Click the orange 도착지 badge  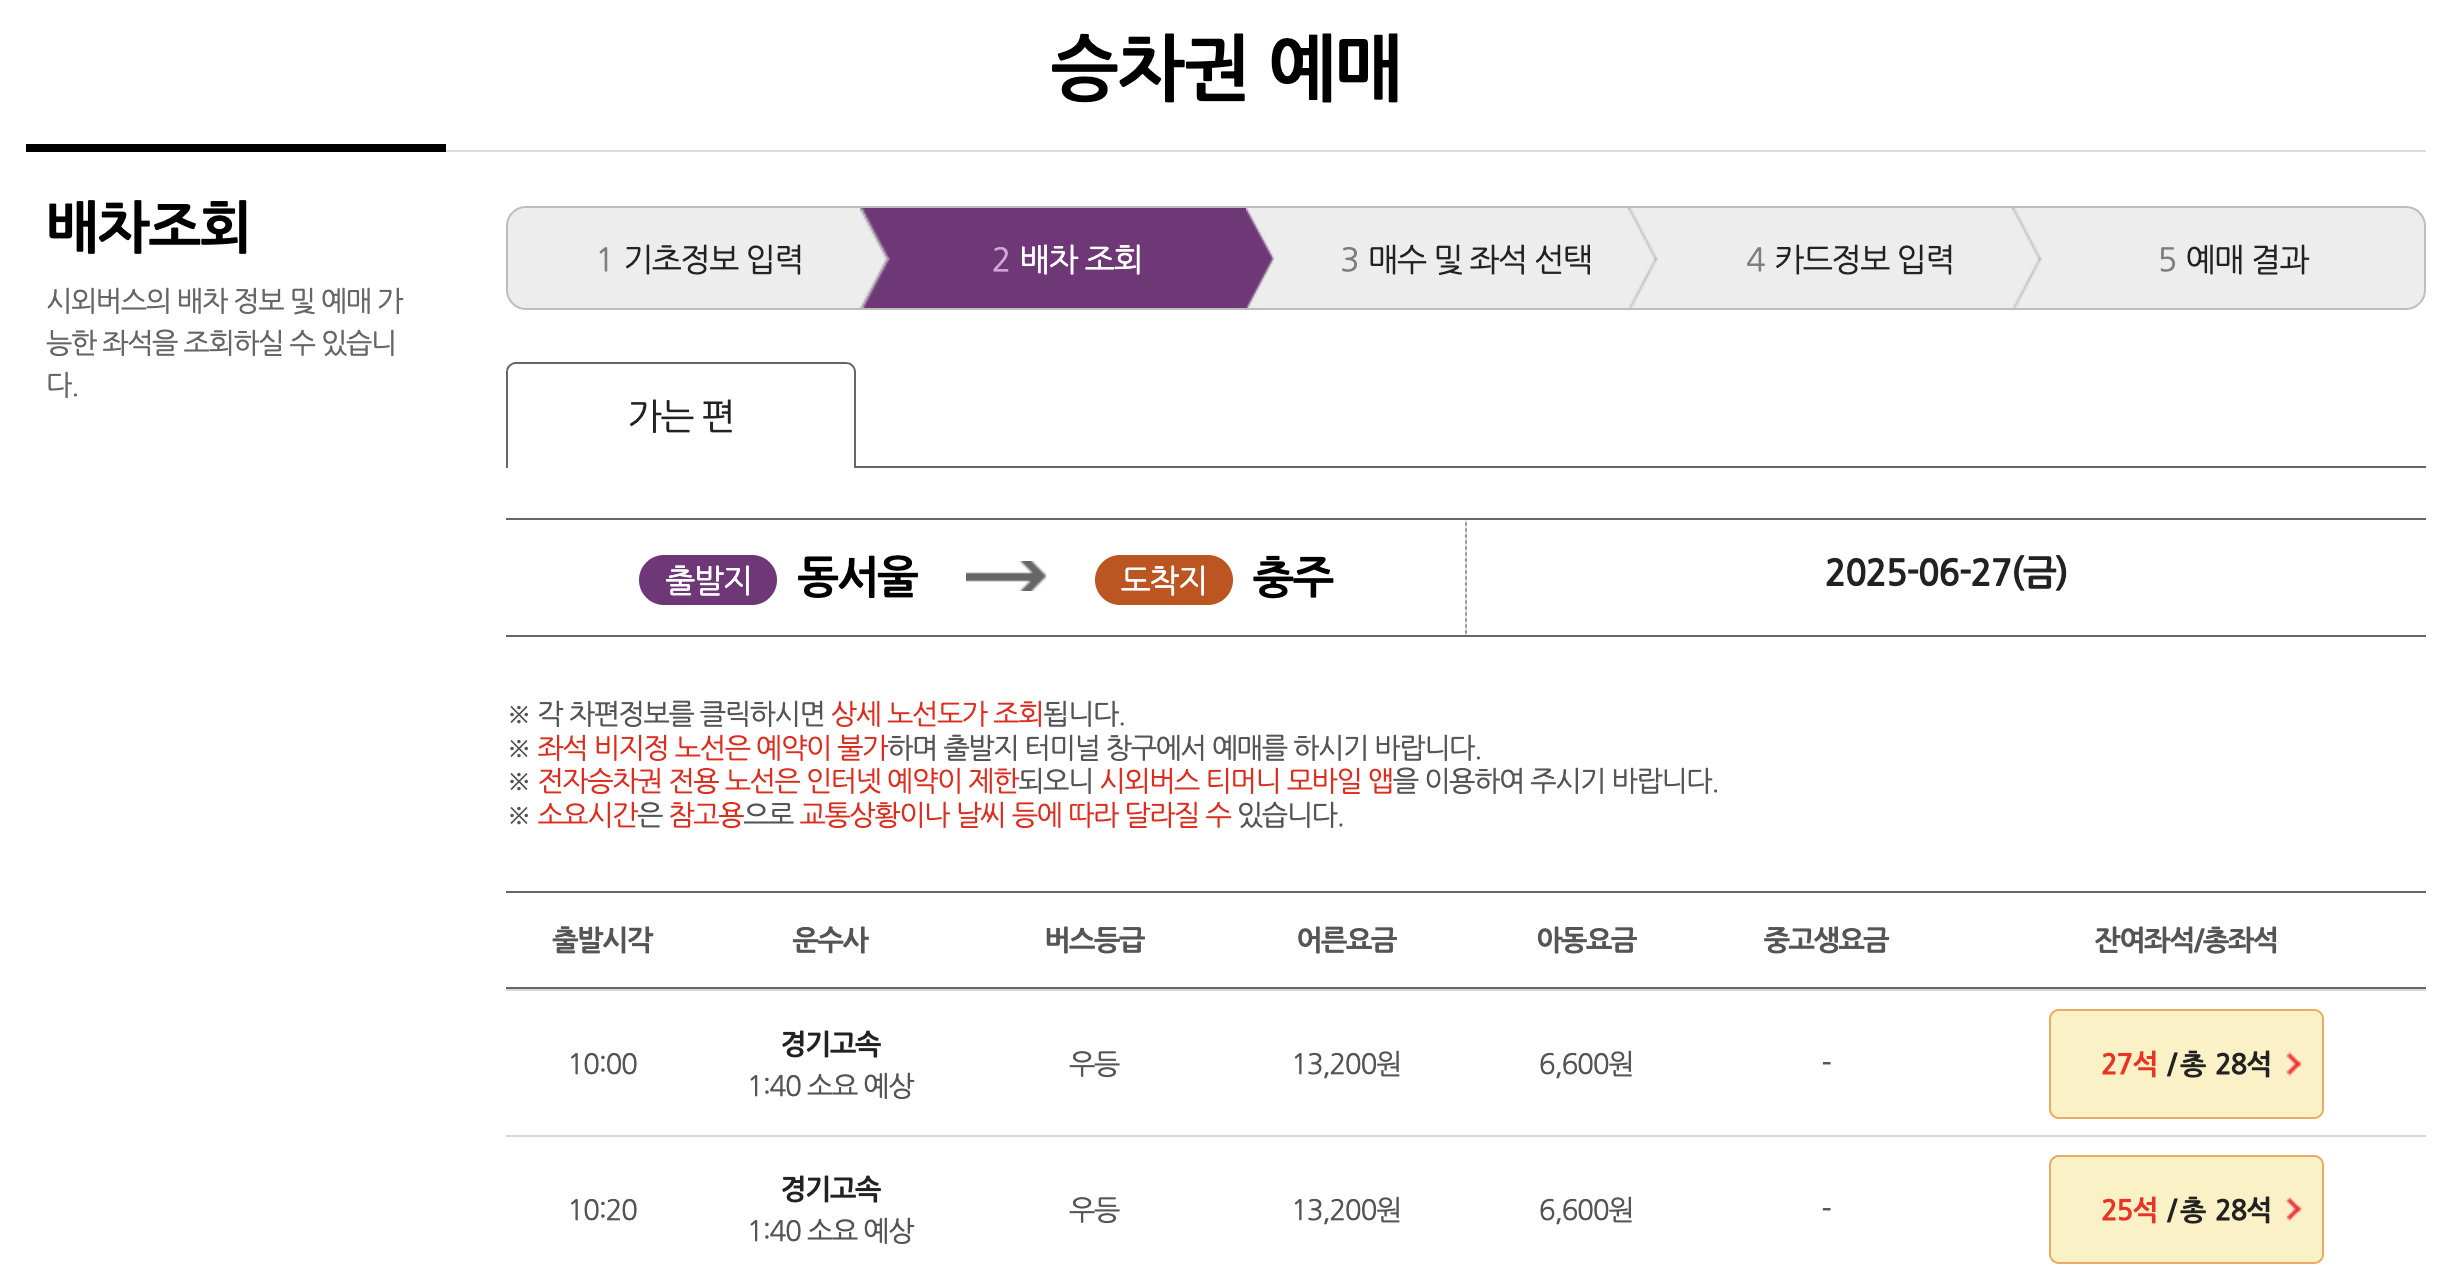point(1163,577)
